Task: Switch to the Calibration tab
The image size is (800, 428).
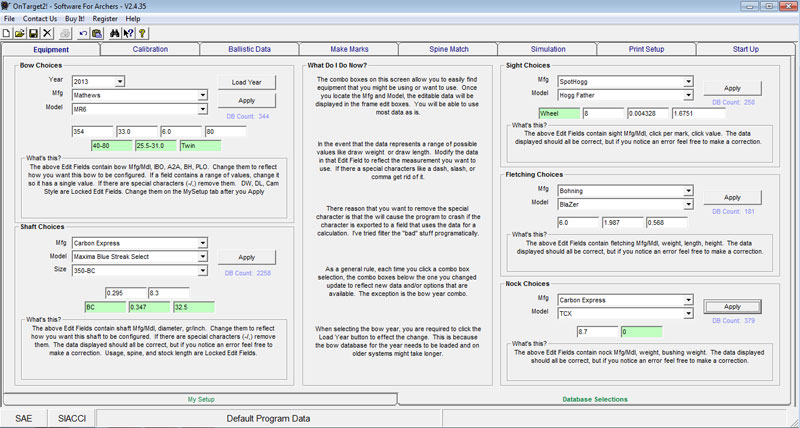Action: (150, 49)
